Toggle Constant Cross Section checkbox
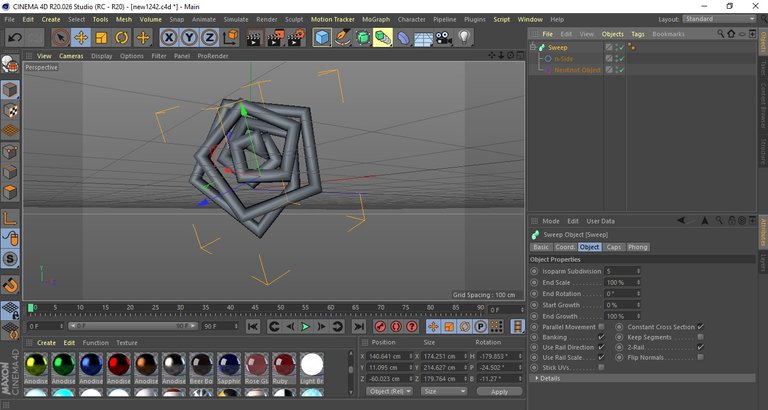The image size is (768, 410). pos(701,327)
